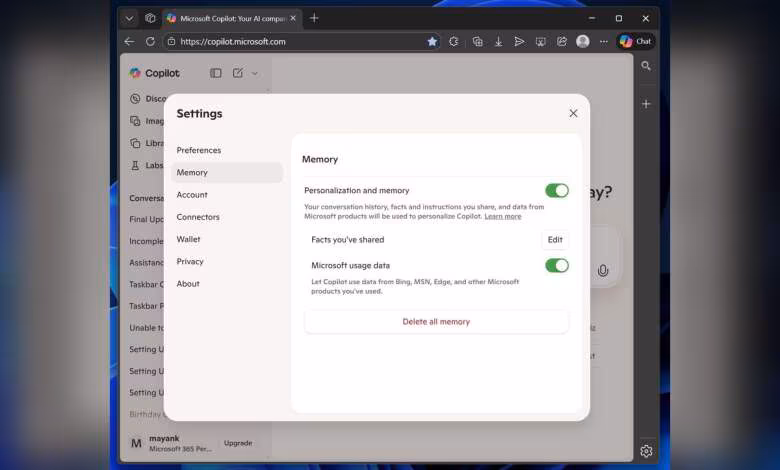Toggle Personalization and memory switch
The width and height of the screenshot is (780, 470).
557,190
